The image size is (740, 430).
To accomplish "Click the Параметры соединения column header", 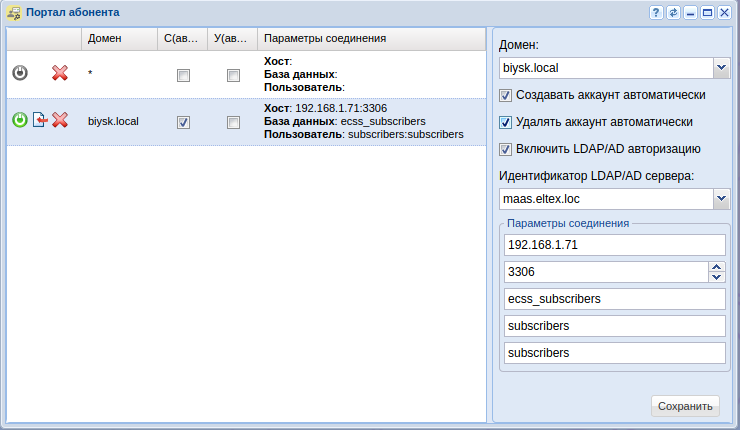I will coord(325,39).
